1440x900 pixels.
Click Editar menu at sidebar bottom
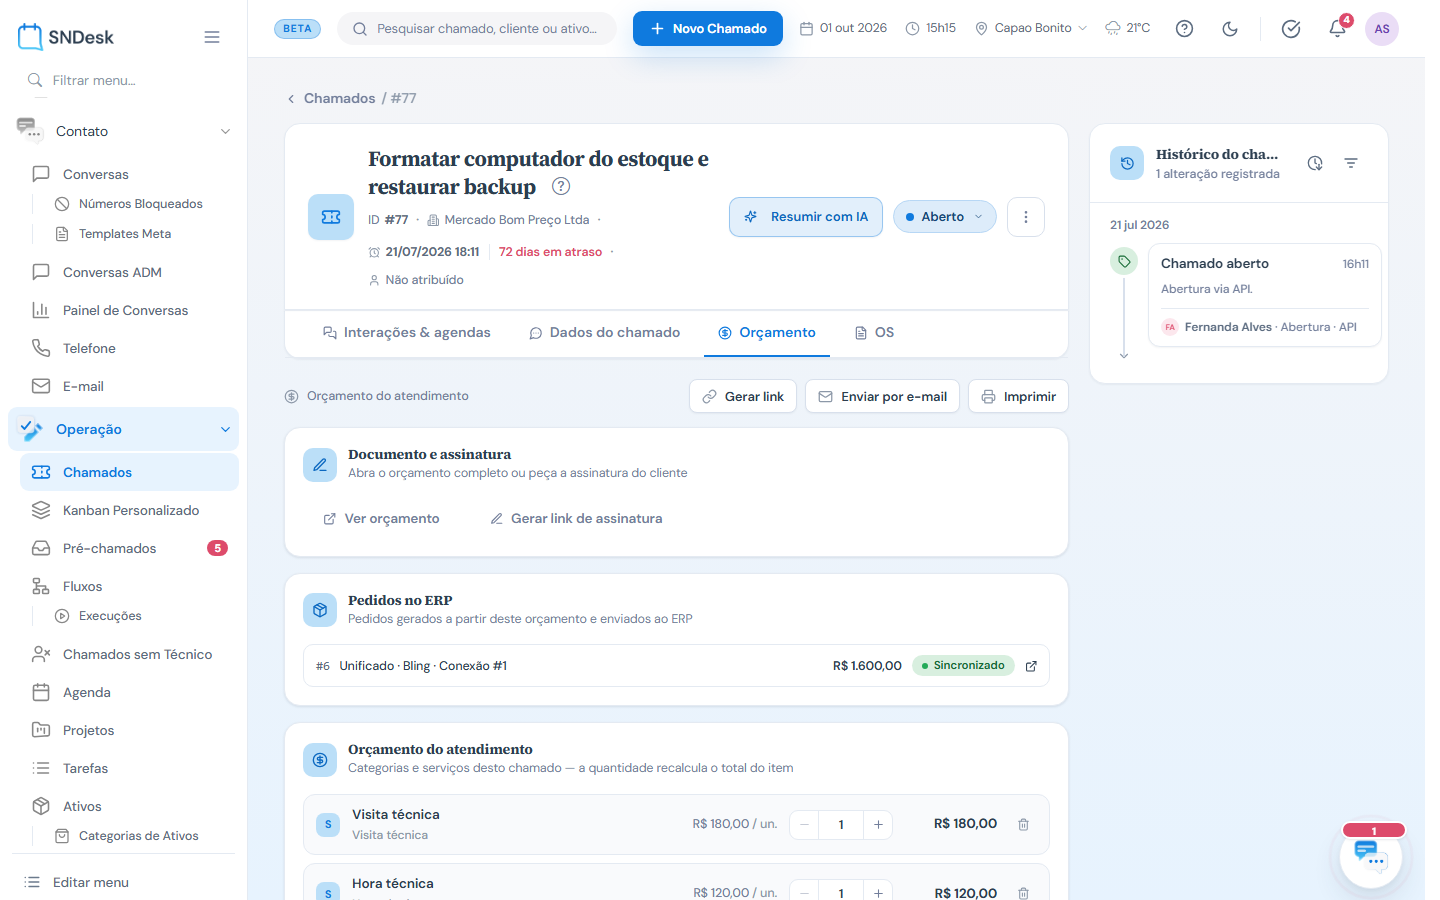click(x=91, y=882)
